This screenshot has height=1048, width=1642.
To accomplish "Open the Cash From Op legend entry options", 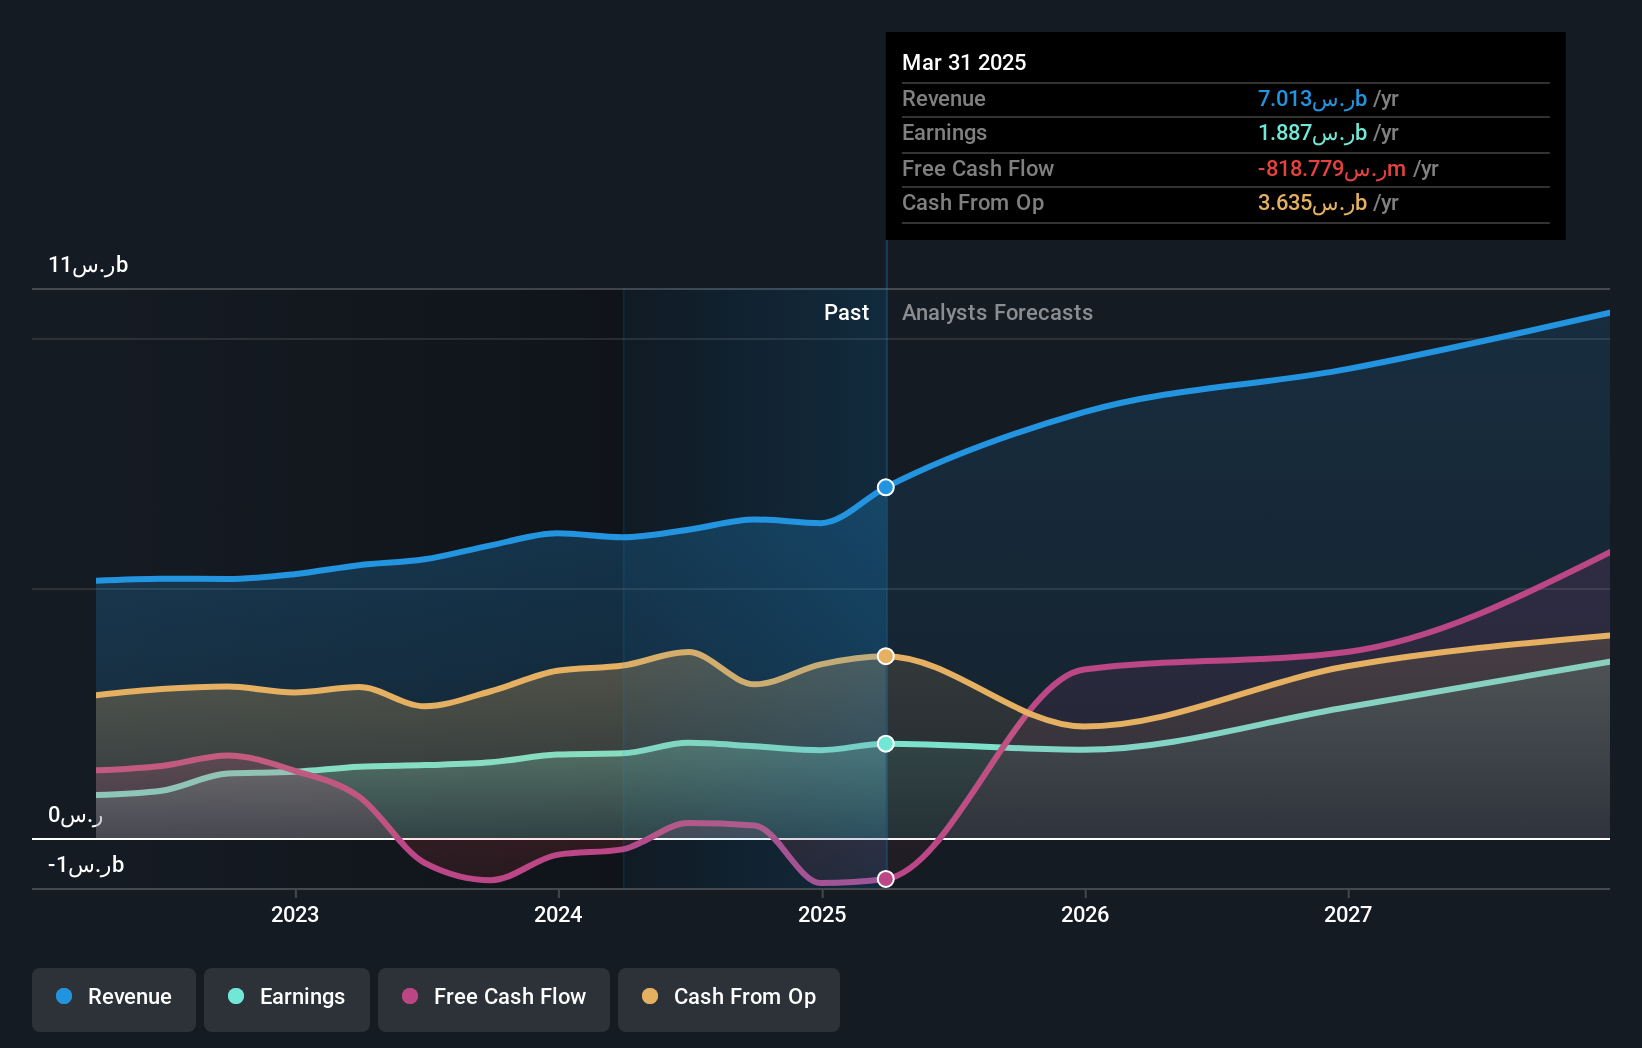I will coord(728,997).
